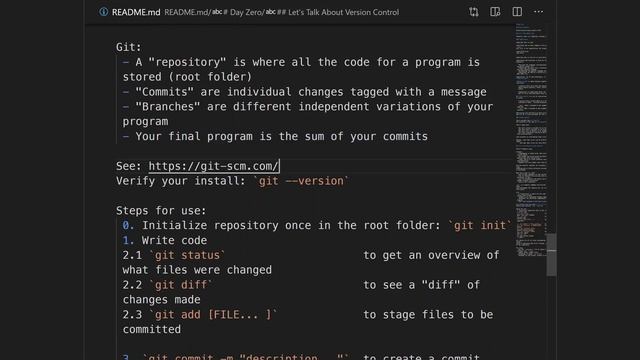Click the info icon beside README.md
Viewport: 640px width, 360px height.
click(x=104, y=12)
